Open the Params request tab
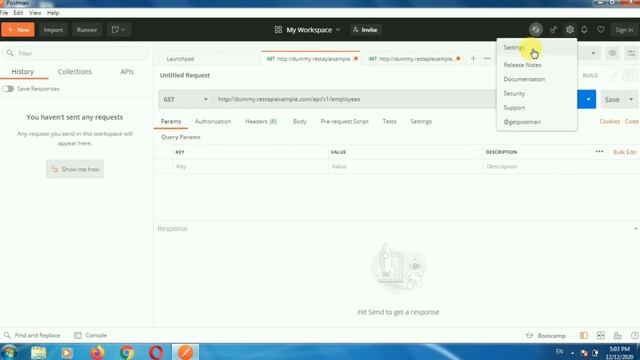 pyautogui.click(x=171, y=122)
